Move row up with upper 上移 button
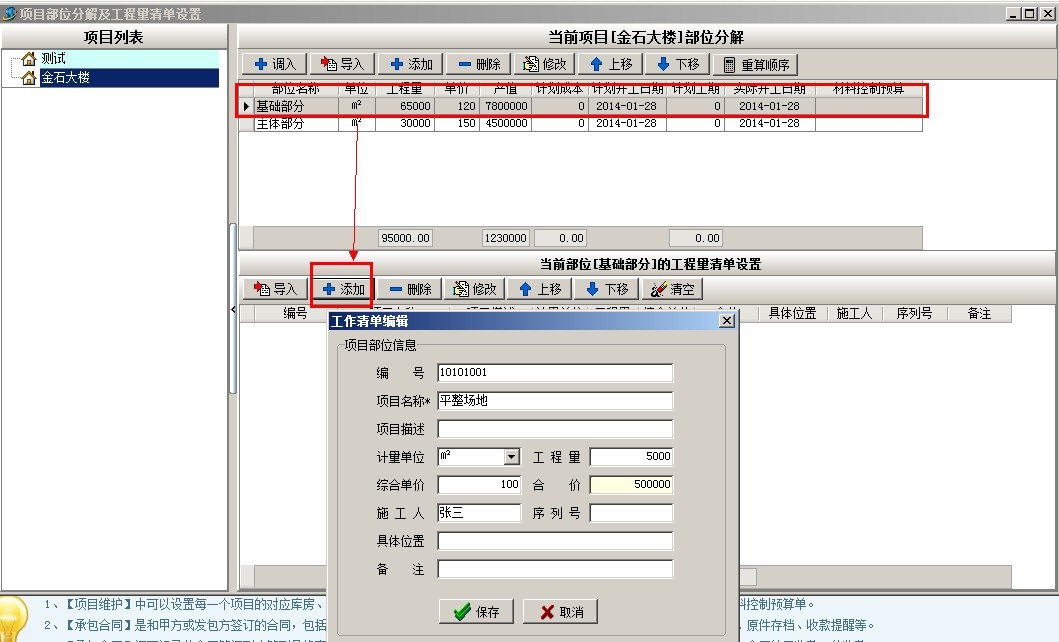1059x642 pixels. 611,64
